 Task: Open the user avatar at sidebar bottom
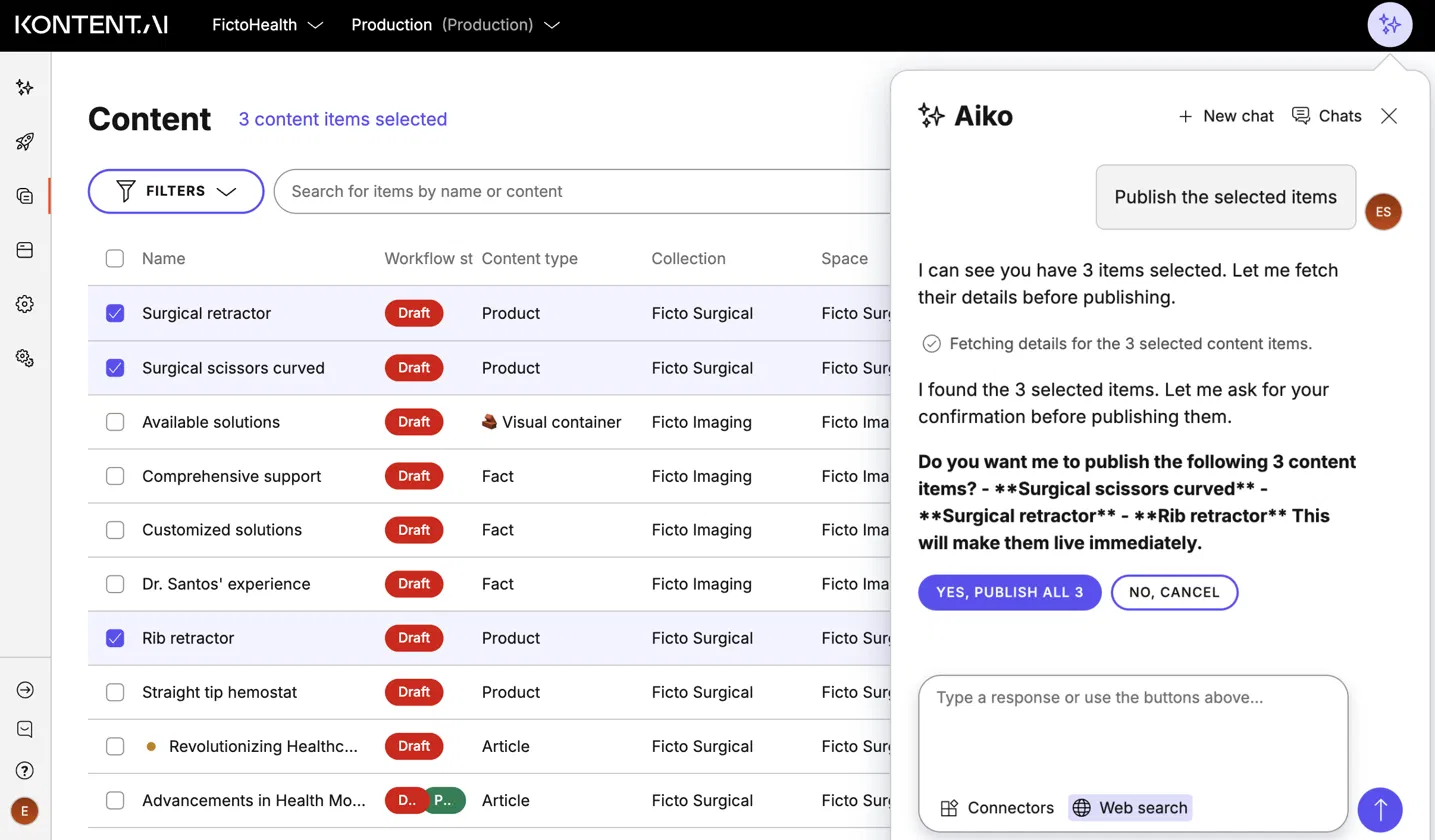[x=25, y=810]
